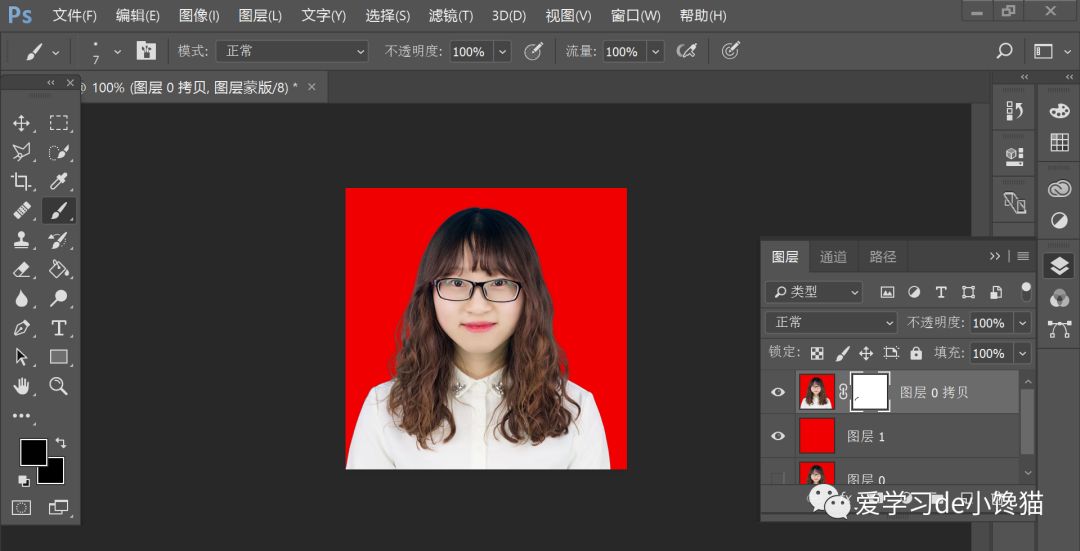Image resolution: width=1080 pixels, height=551 pixels.
Task: Select the Hand tool
Action: point(21,386)
